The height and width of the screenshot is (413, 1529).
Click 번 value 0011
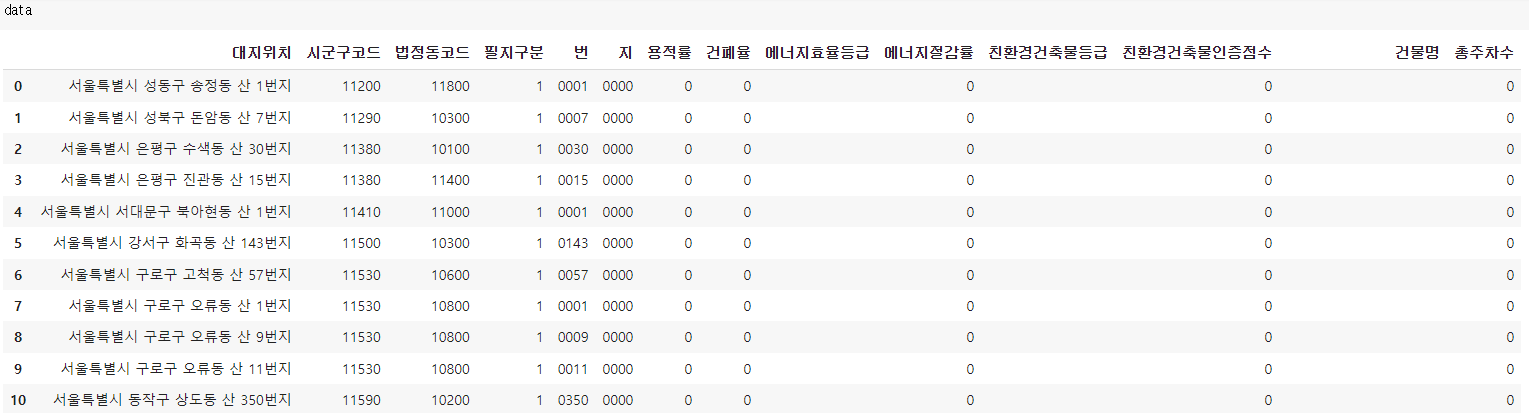(x=573, y=368)
